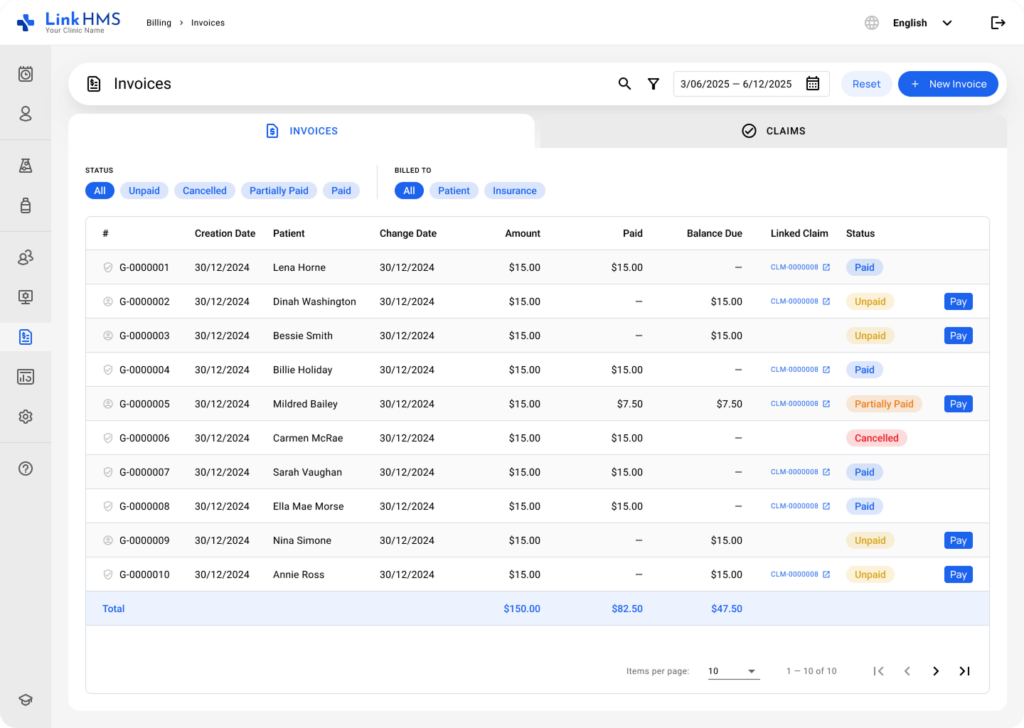Click the Partially Paid status badge
Screen dimensions: 1024x728
coord(884,404)
